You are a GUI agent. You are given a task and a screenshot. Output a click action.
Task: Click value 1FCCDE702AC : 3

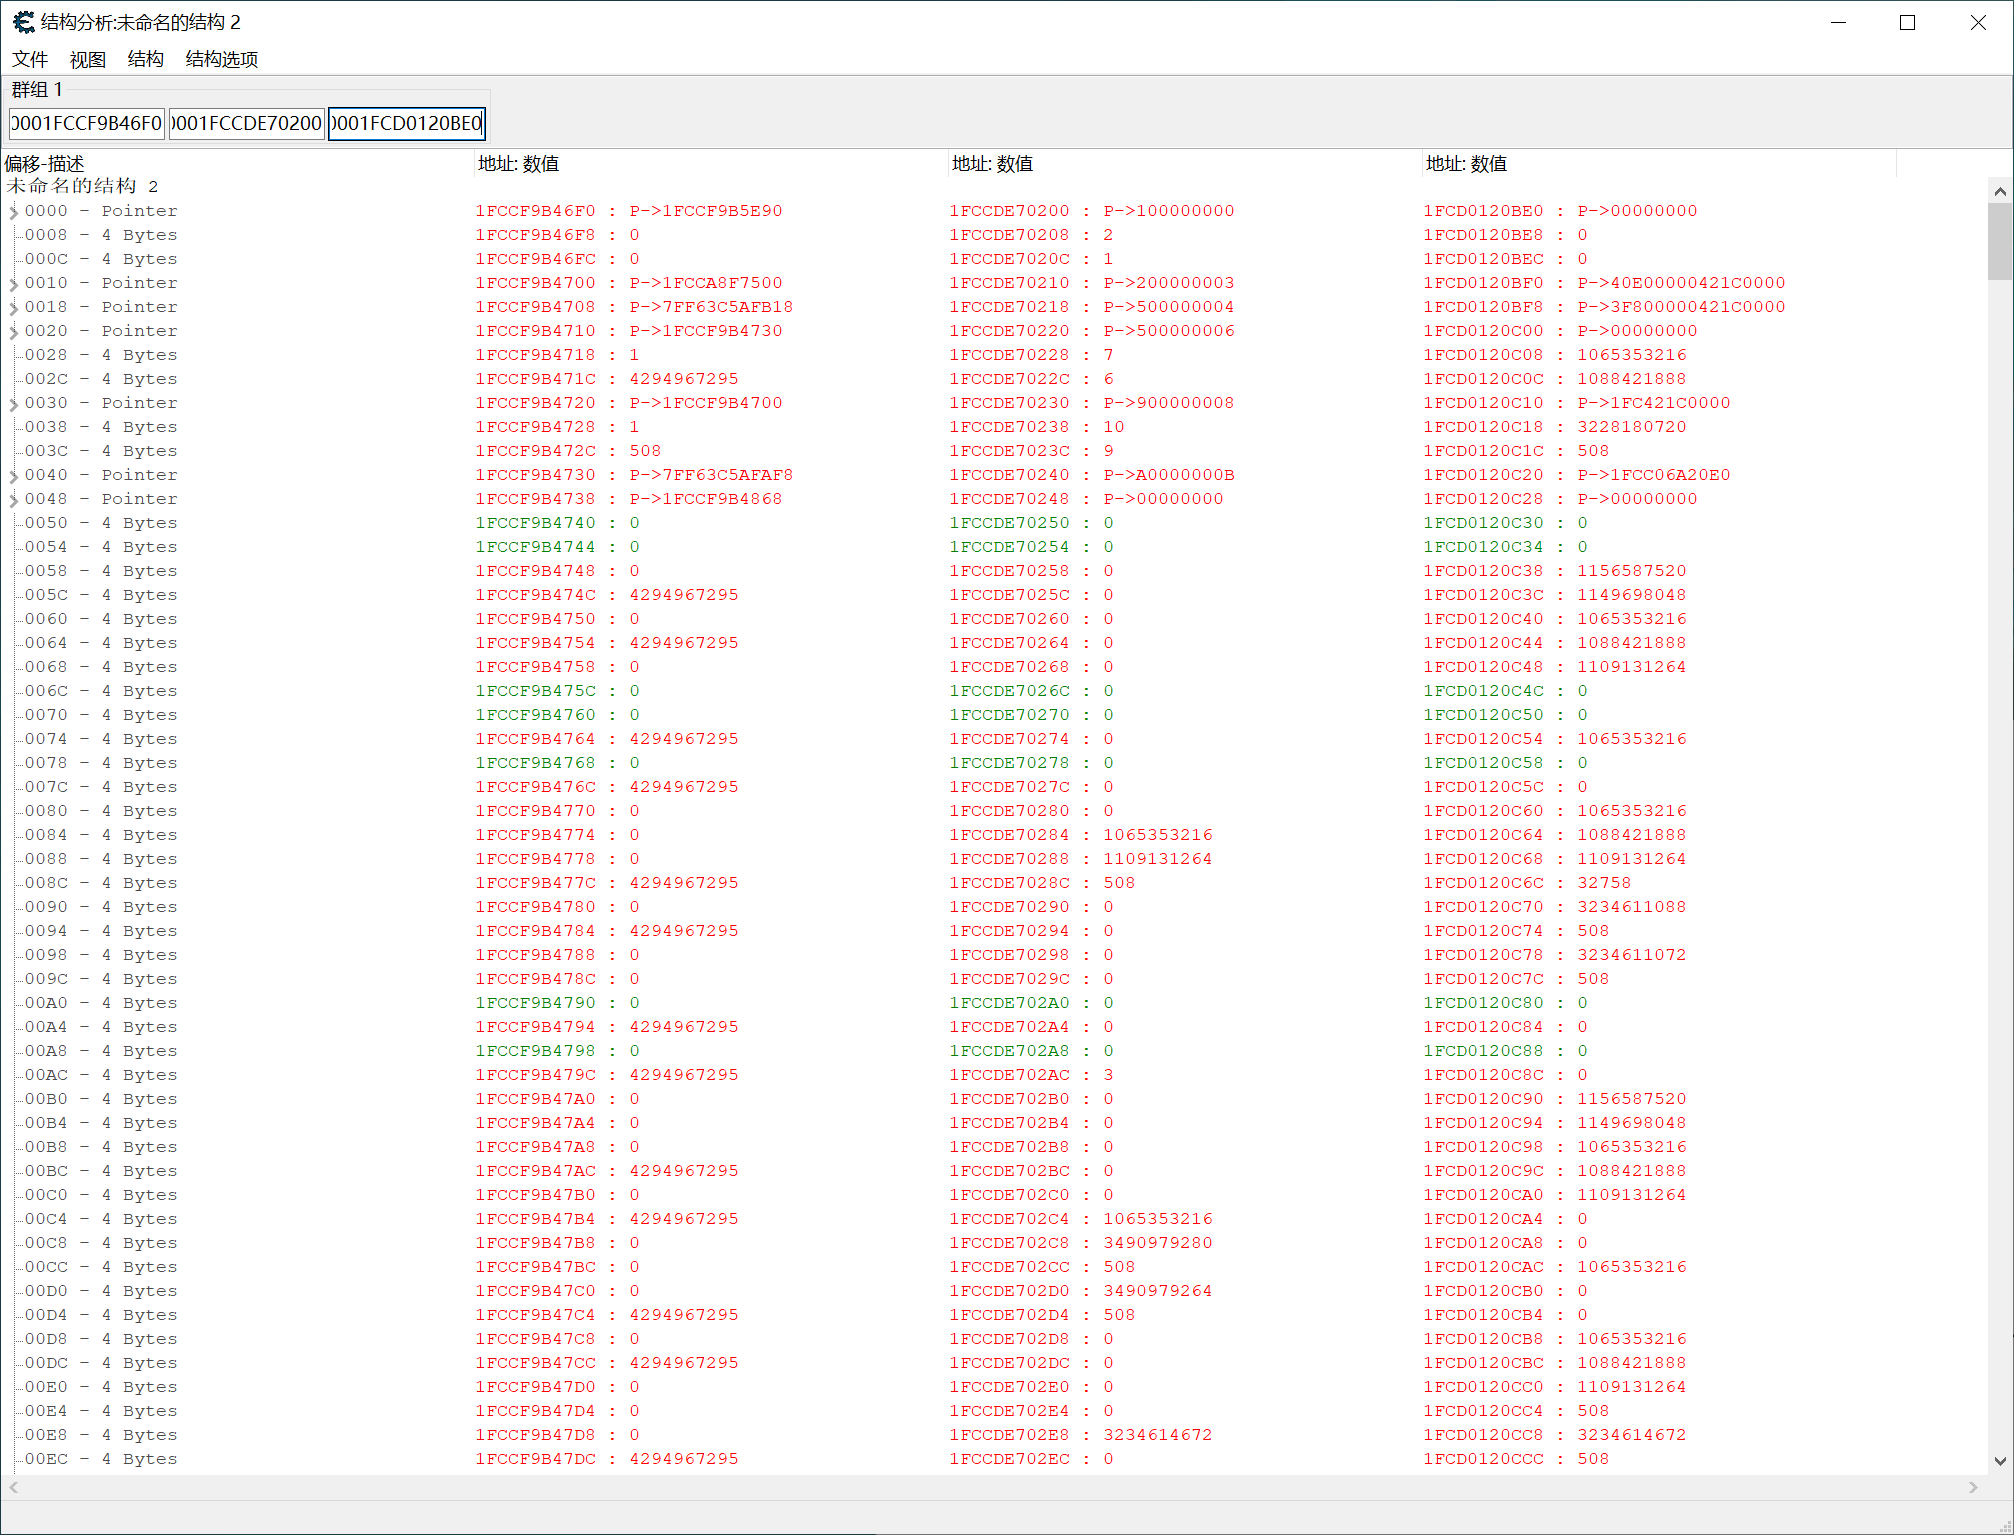point(1032,1075)
